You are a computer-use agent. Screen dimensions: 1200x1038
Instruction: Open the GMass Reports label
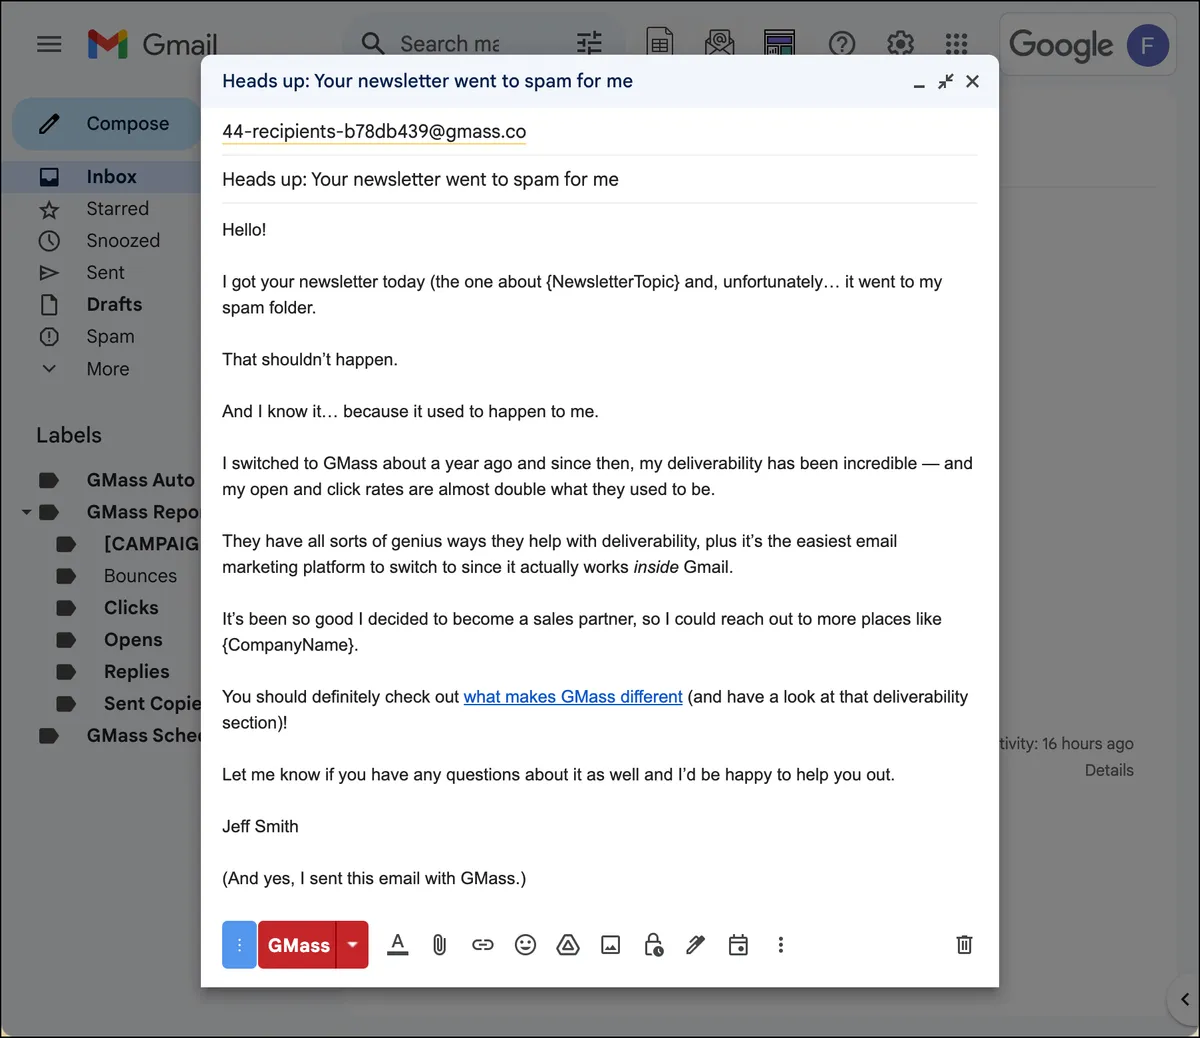point(143,512)
